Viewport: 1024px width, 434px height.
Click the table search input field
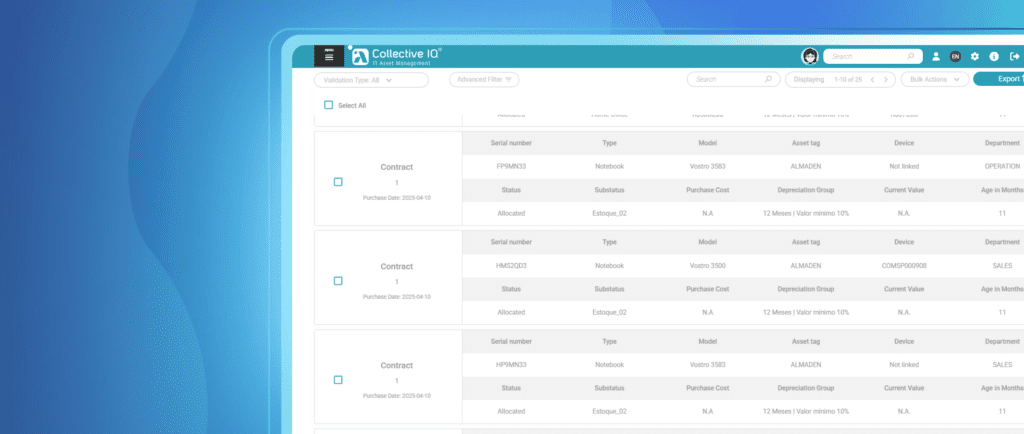(733, 80)
